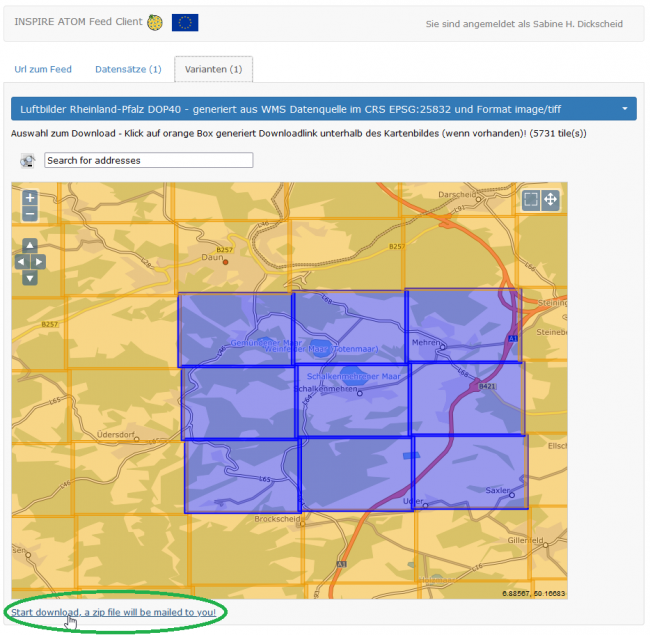Viewport: 650px width, 635px height.
Task: Click the Brockscheid label on map
Action: point(277,519)
